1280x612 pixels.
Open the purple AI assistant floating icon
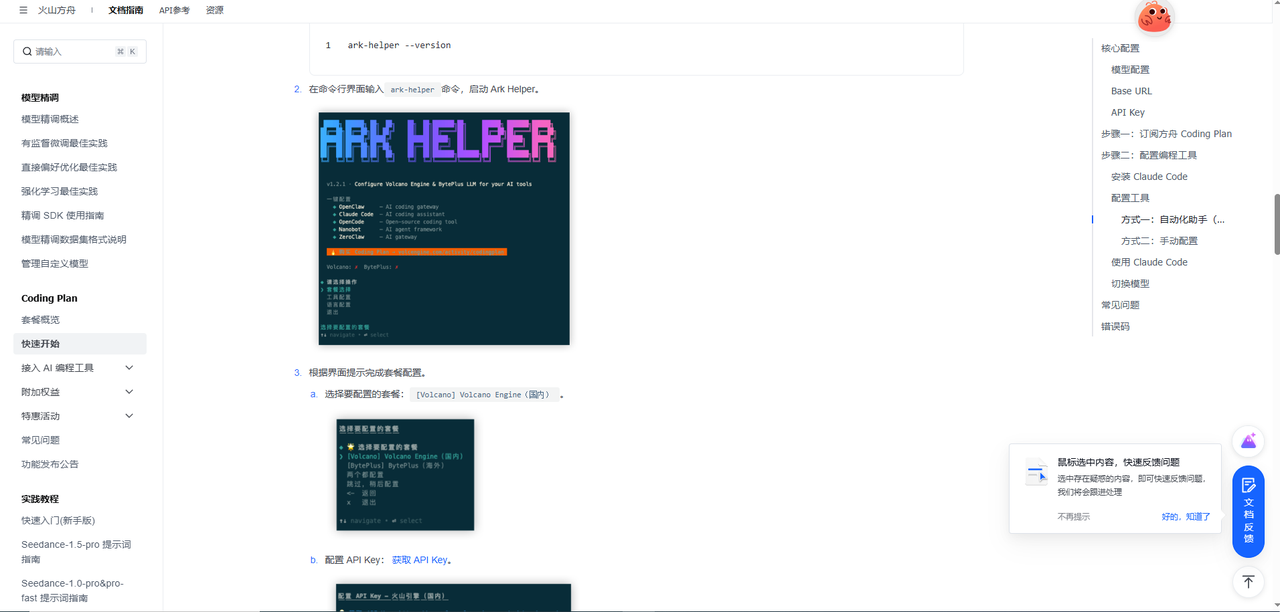[x=1248, y=441]
